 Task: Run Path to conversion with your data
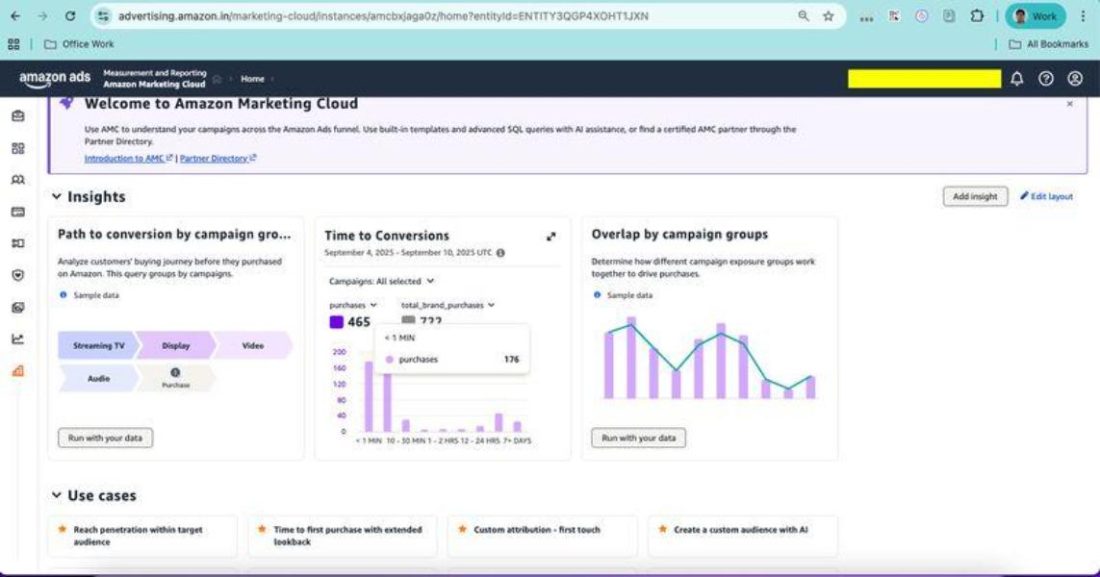pos(105,438)
